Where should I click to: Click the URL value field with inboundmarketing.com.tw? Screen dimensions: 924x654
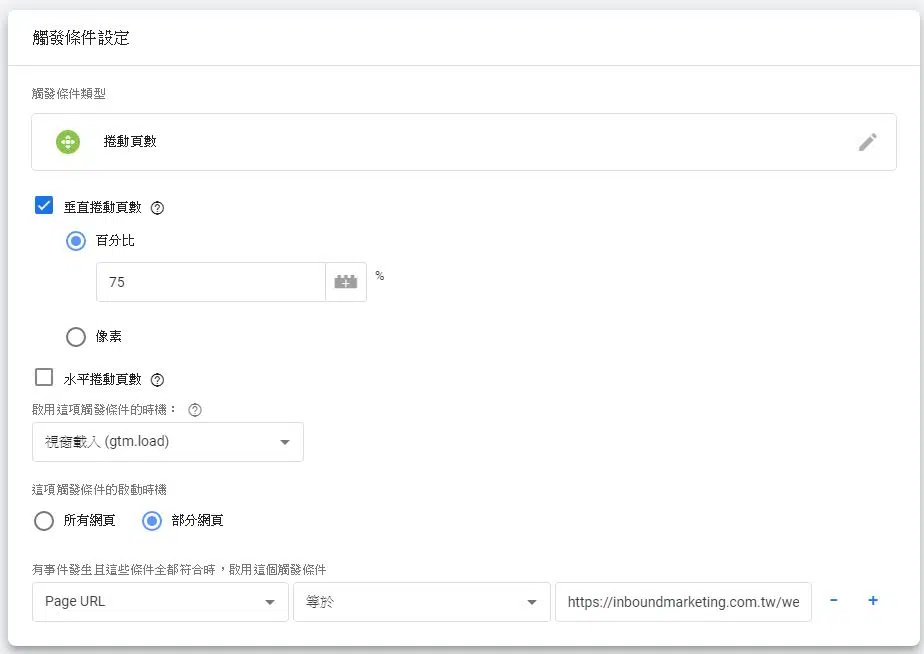click(684, 602)
